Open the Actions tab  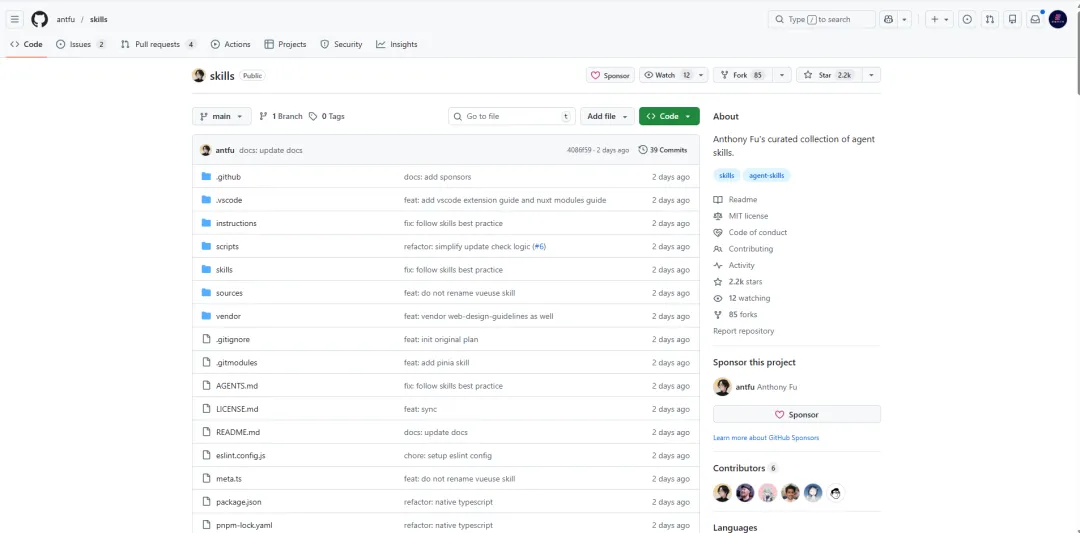[231, 44]
